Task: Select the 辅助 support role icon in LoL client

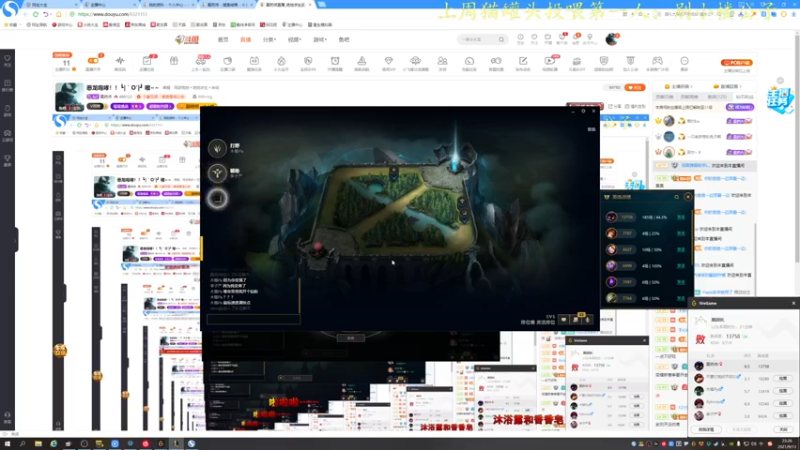Action: pos(217,173)
